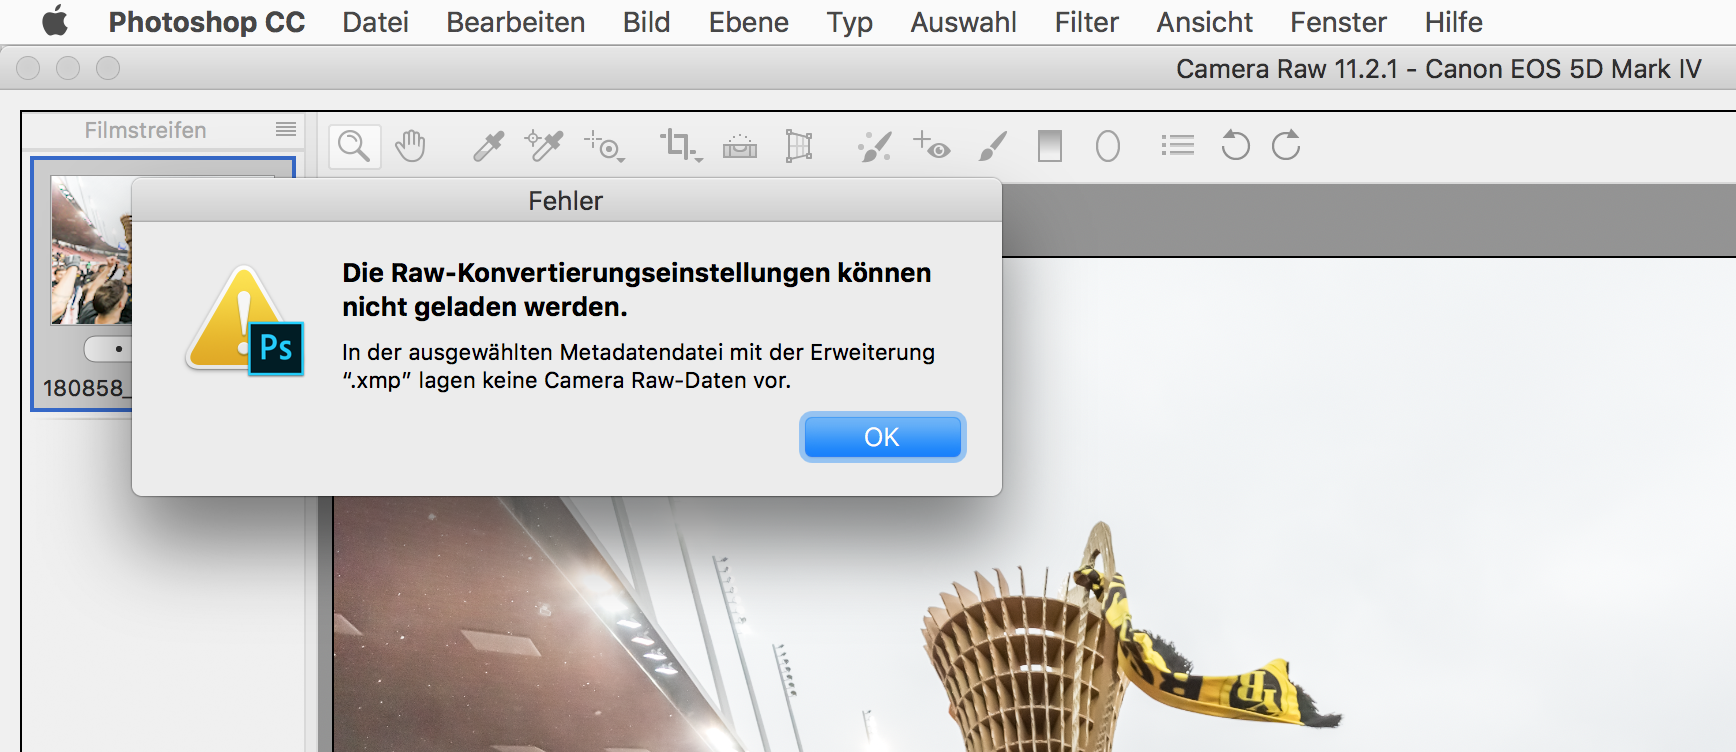This screenshot has height=752, width=1736.
Task: Select the Hand tool
Action: tap(410, 146)
